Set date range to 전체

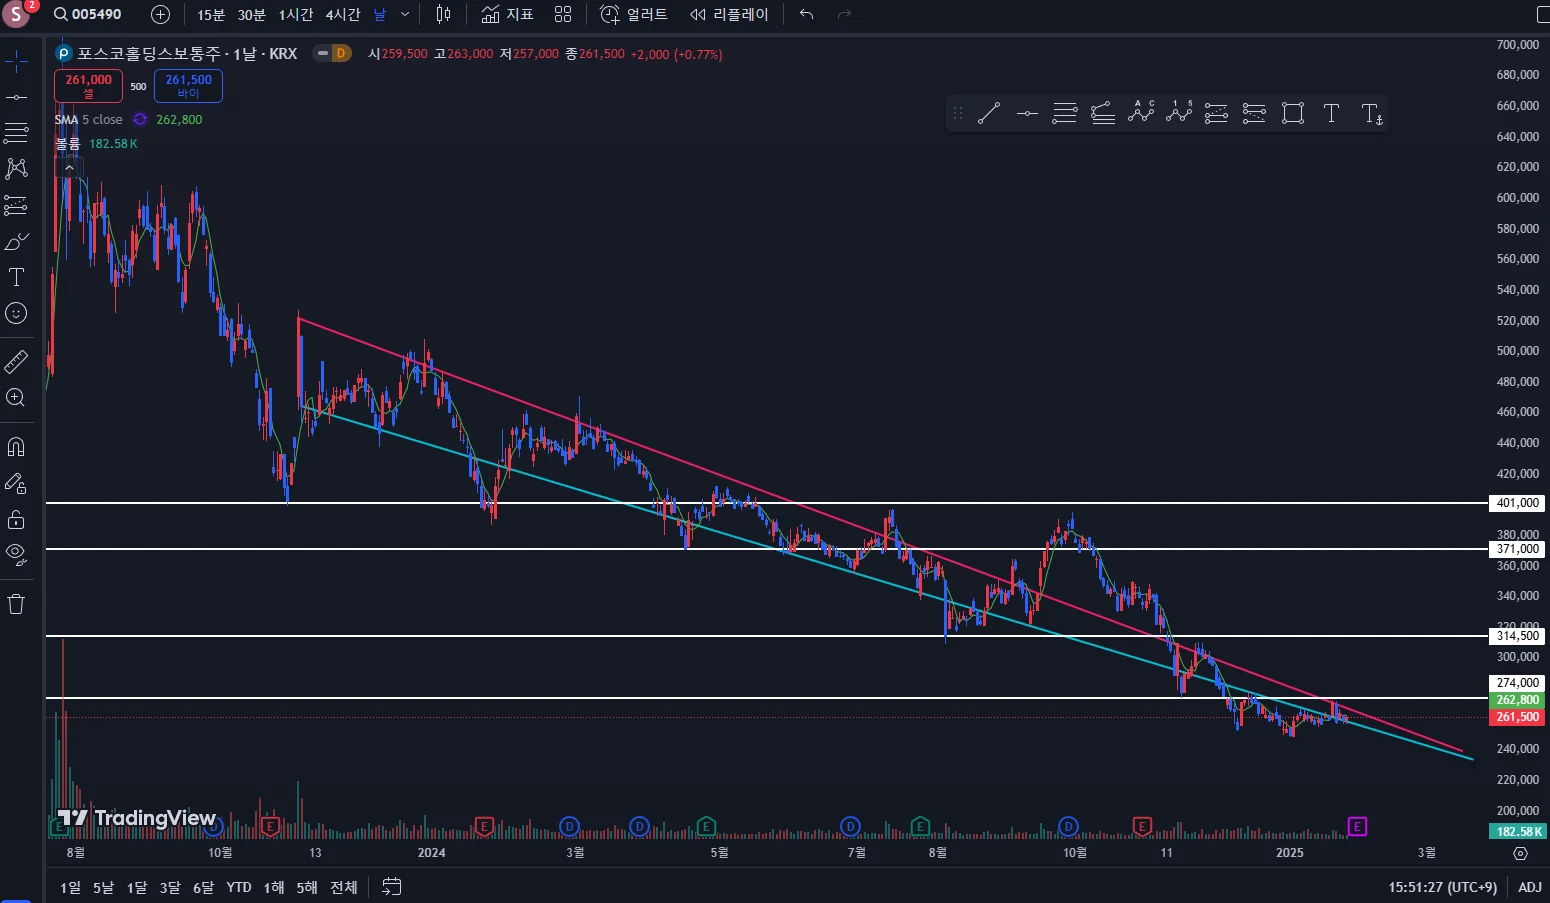344,887
